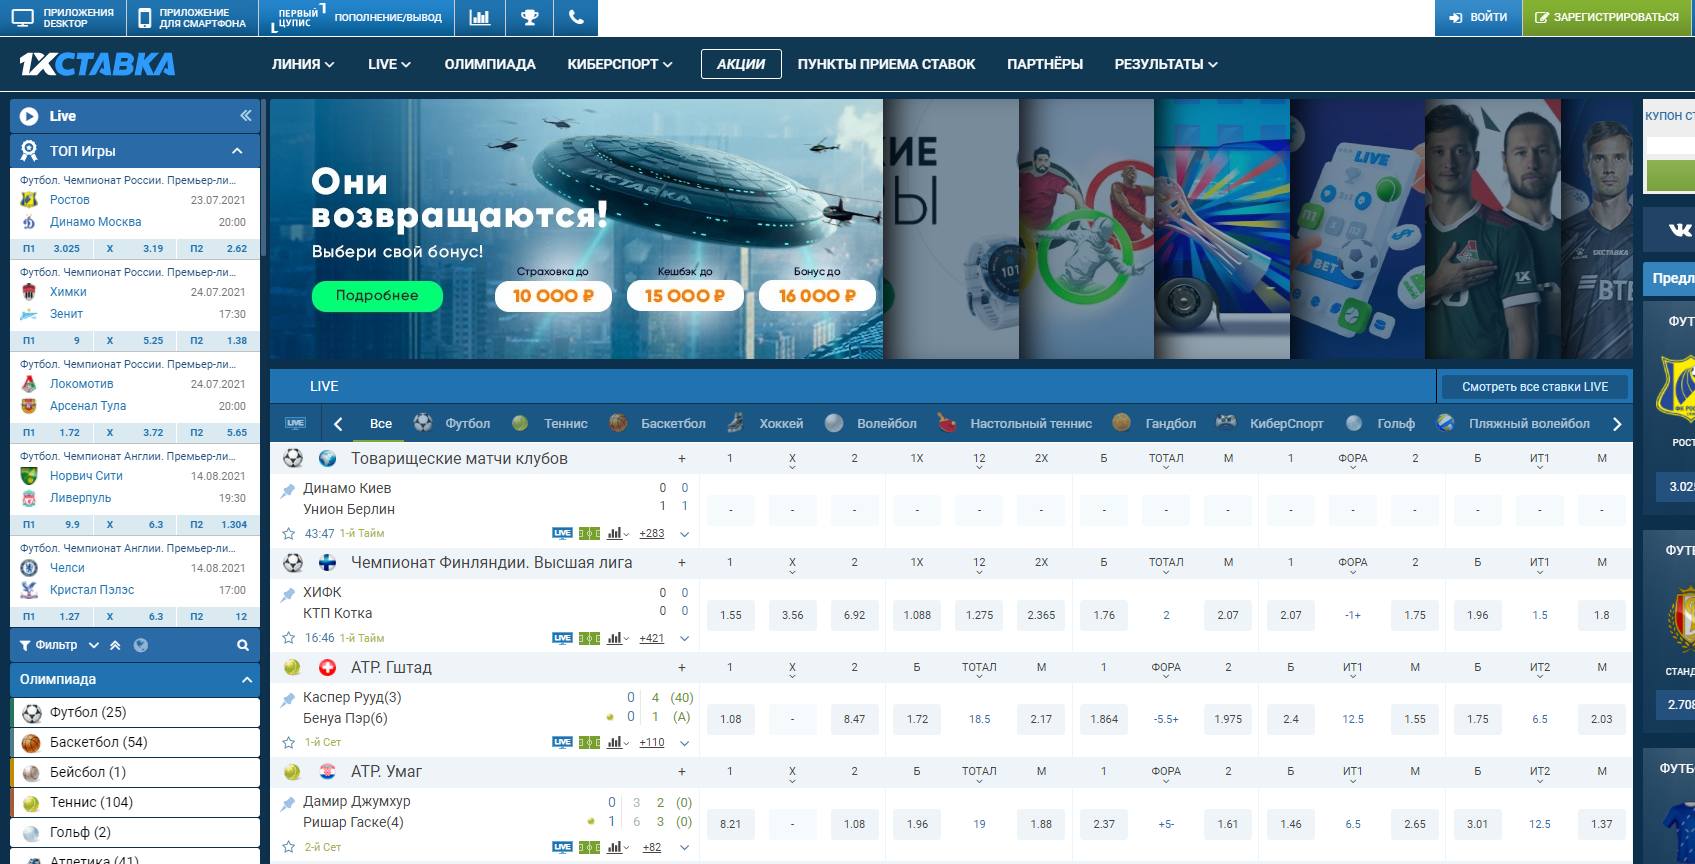
Task: Click plus icon on Товарищеские матчи клубов row
Action: 682,458
